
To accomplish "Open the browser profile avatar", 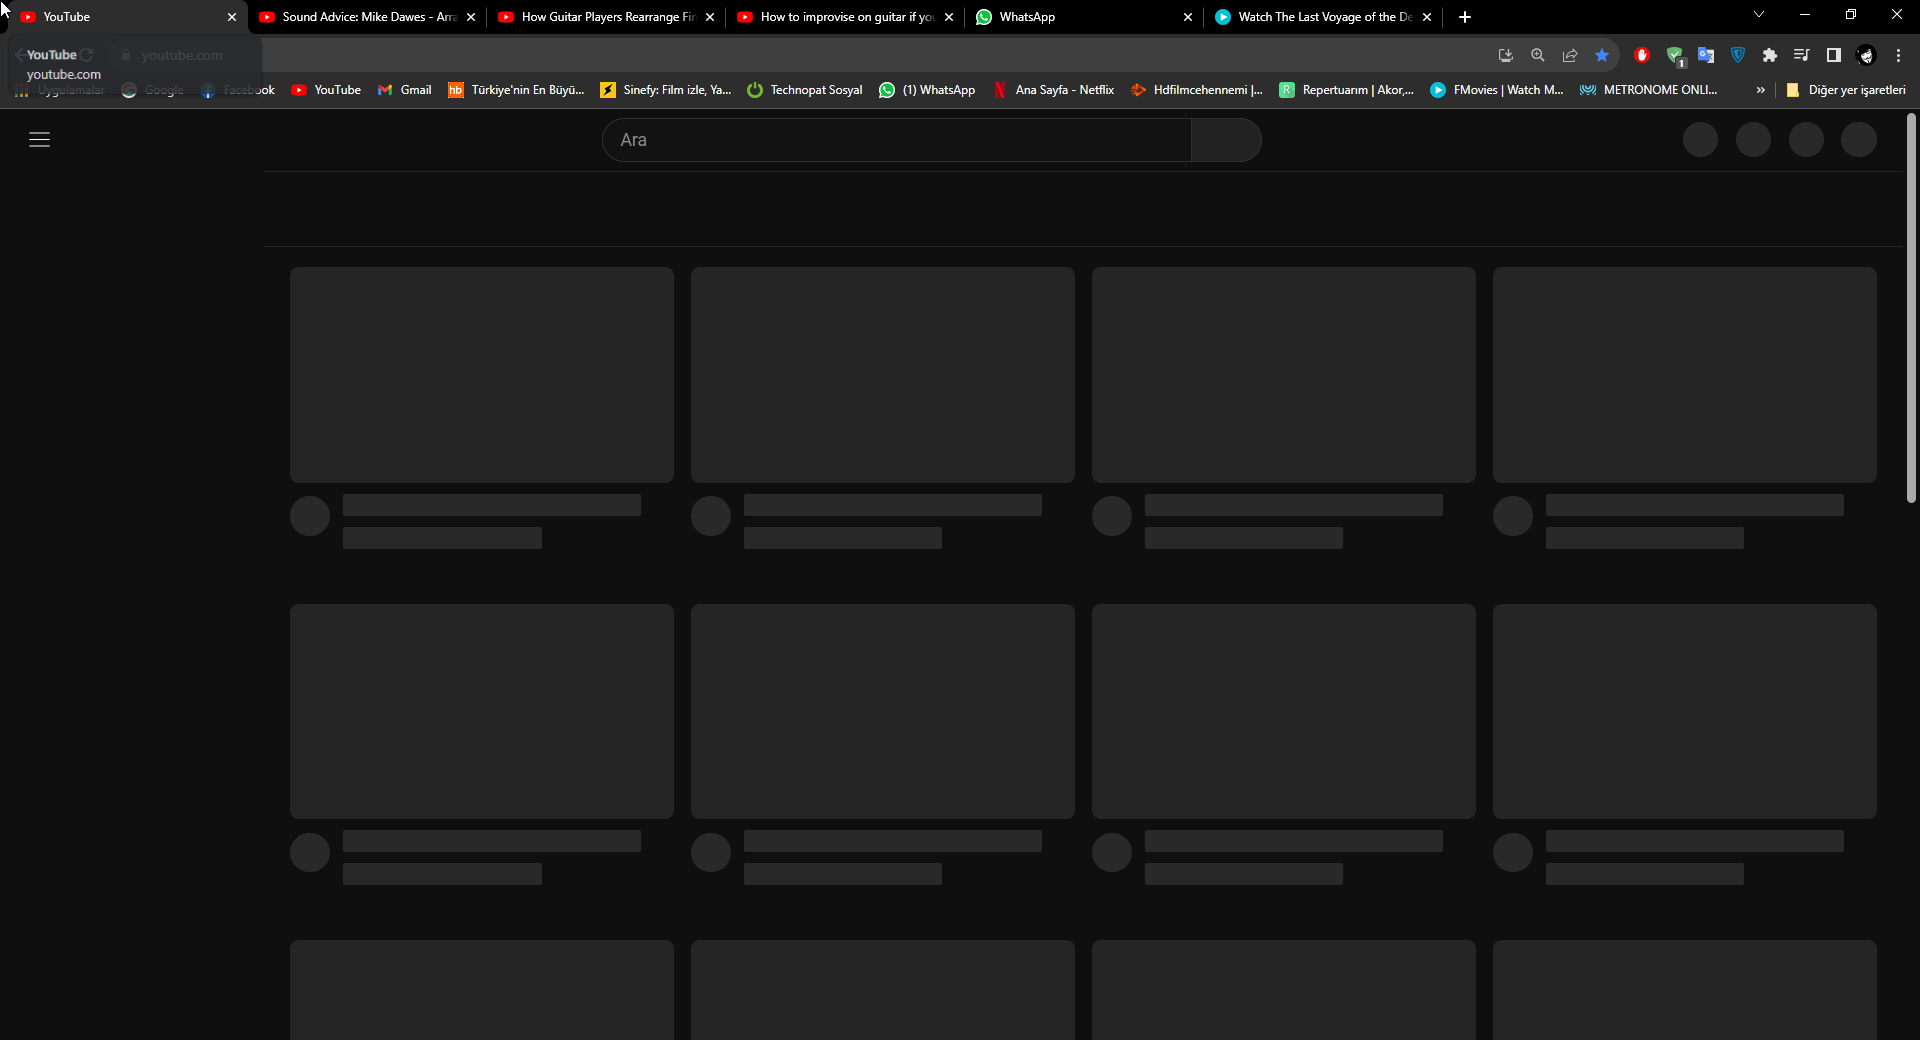I will coord(1866,55).
